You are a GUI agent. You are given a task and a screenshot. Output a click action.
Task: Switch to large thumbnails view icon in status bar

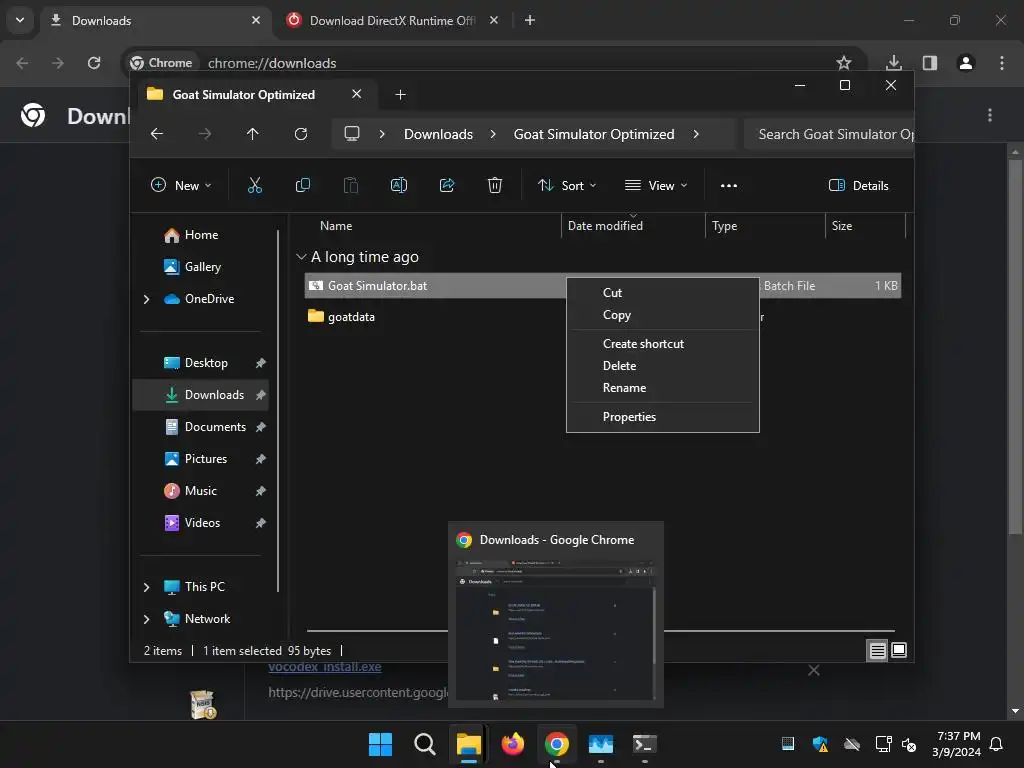point(899,650)
